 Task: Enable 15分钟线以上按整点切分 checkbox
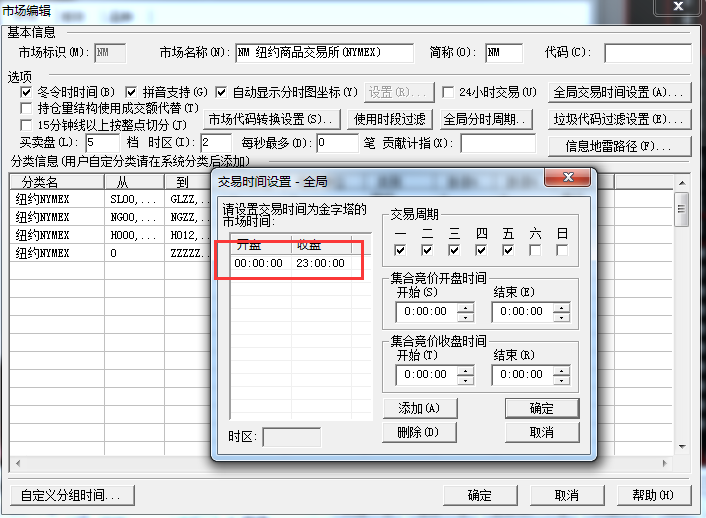[x=26, y=125]
